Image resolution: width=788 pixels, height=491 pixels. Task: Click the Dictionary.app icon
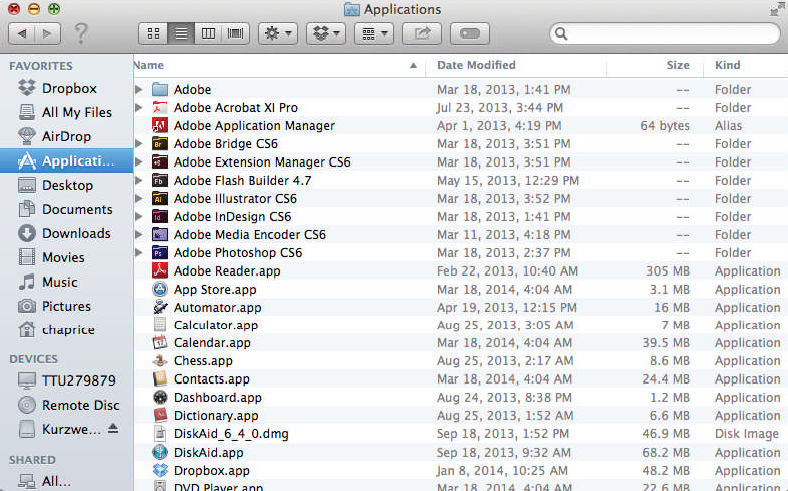pos(160,416)
